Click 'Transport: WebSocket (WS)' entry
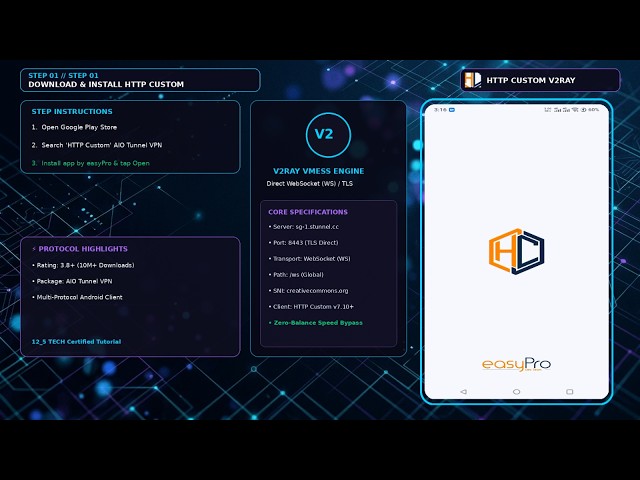The image size is (640, 480). [309, 258]
